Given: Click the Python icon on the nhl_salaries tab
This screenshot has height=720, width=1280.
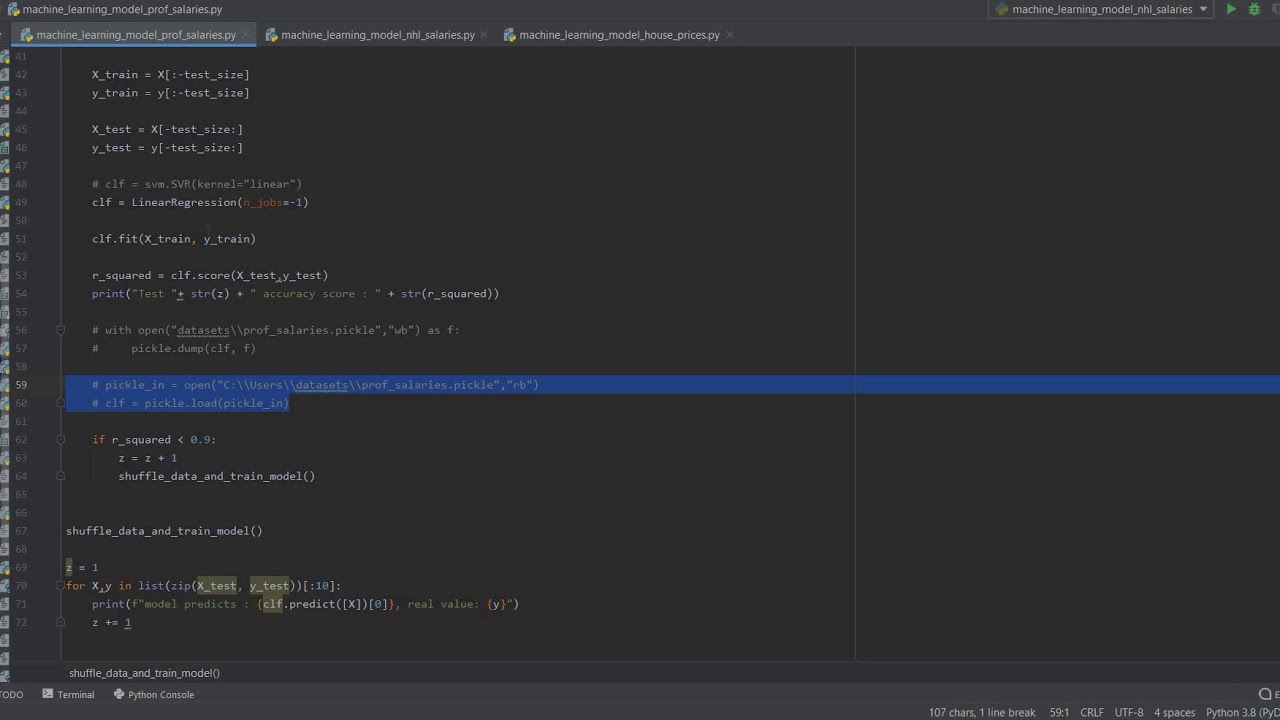Looking at the screenshot, I should click(x=271, y=35).
